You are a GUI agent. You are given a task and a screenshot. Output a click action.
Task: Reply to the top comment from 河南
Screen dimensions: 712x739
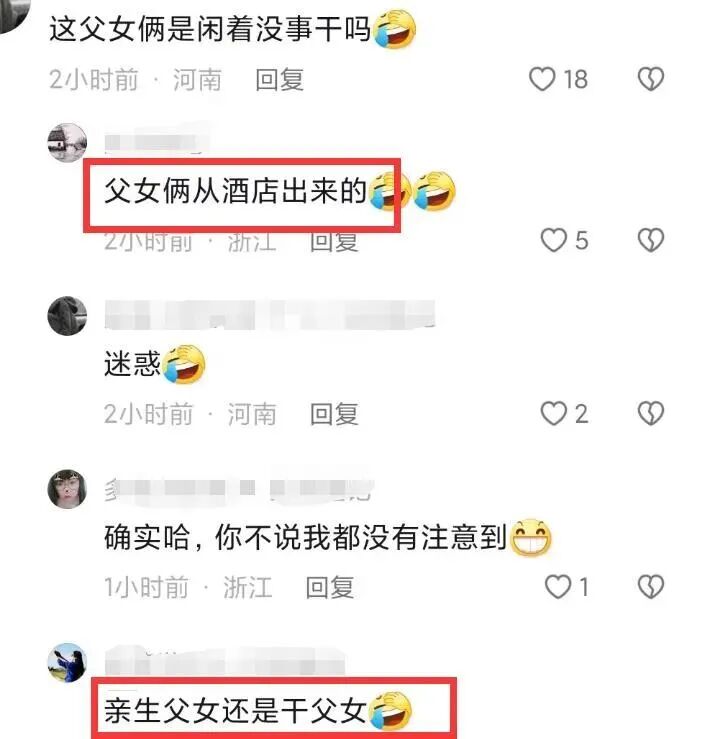point(279,79)
